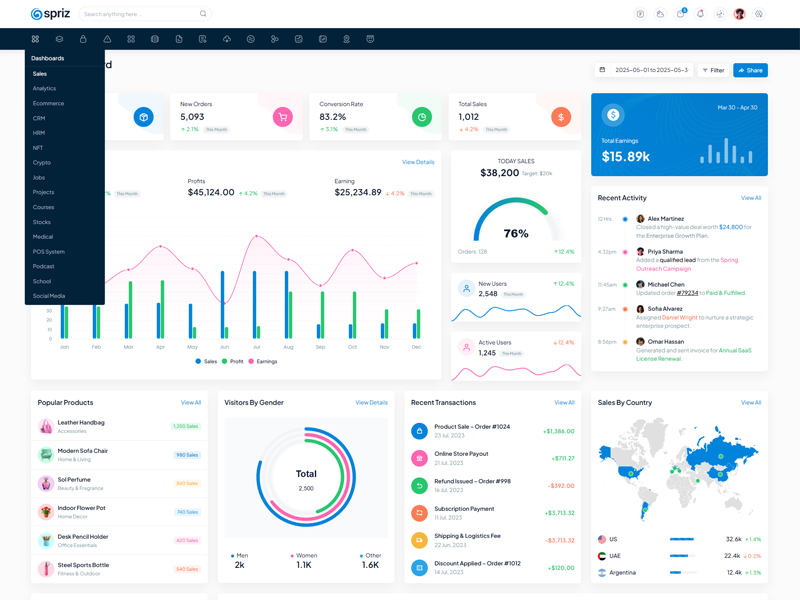
Task: Open the Dashboards grid menu icon
Action: [x=35, y=39]
